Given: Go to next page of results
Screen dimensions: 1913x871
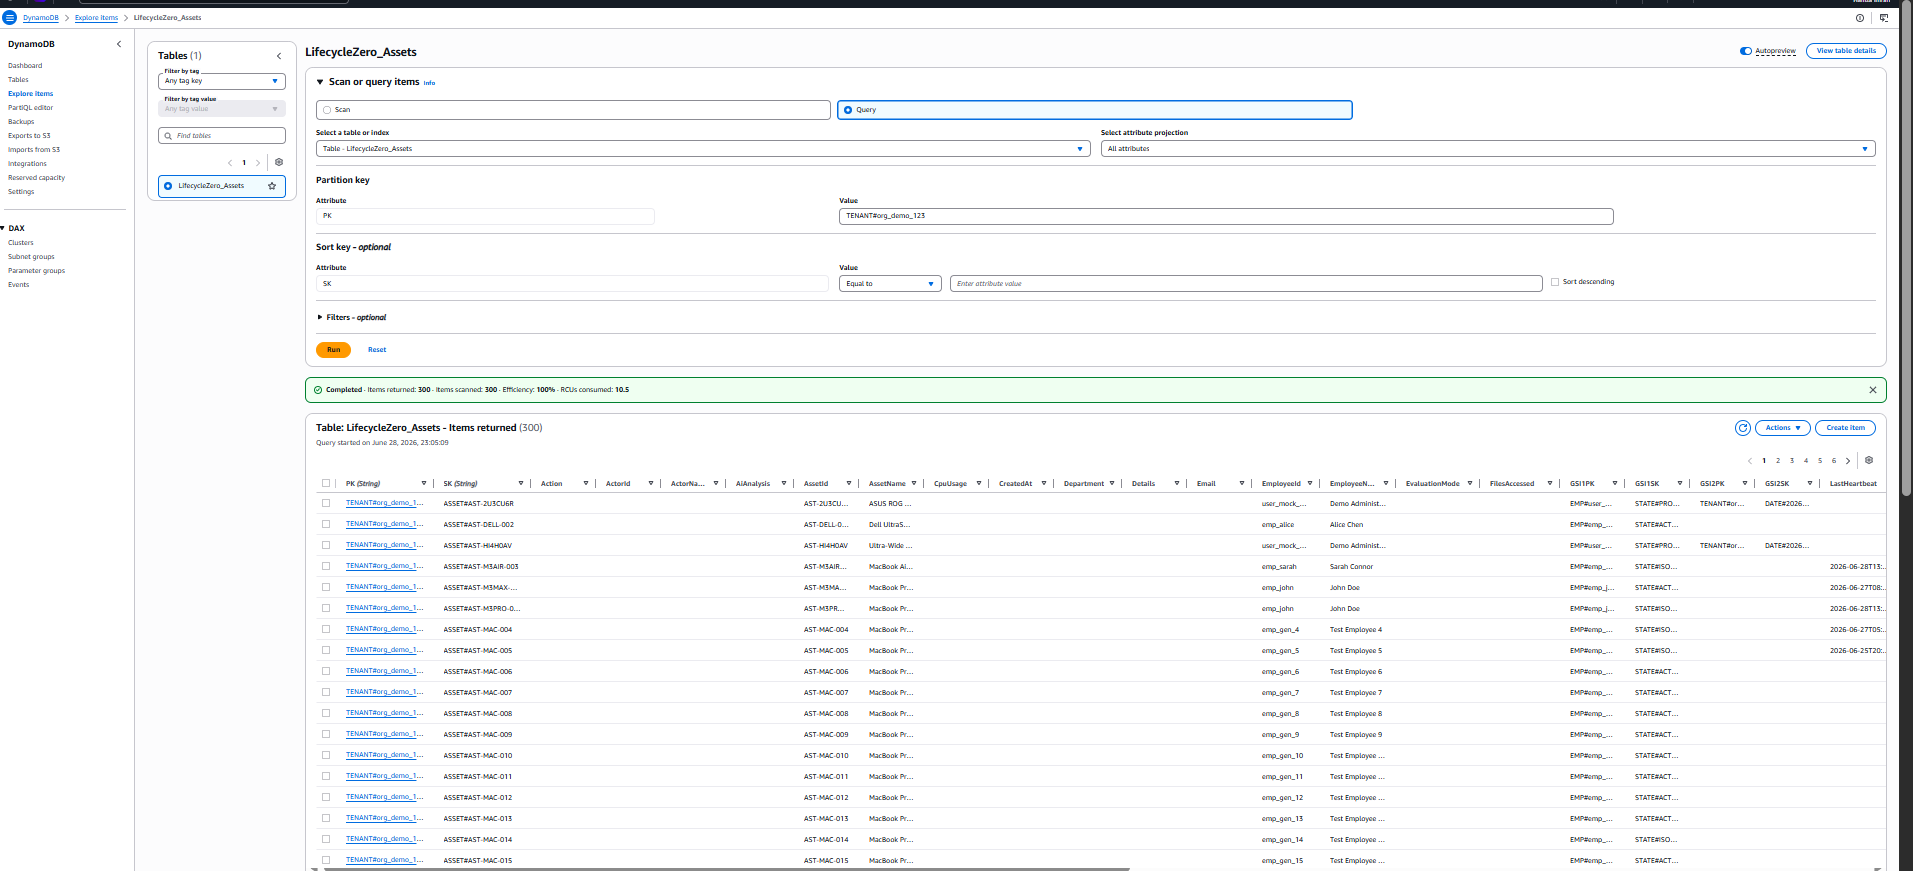Looking at the screenshot, I should [1848, 461].
